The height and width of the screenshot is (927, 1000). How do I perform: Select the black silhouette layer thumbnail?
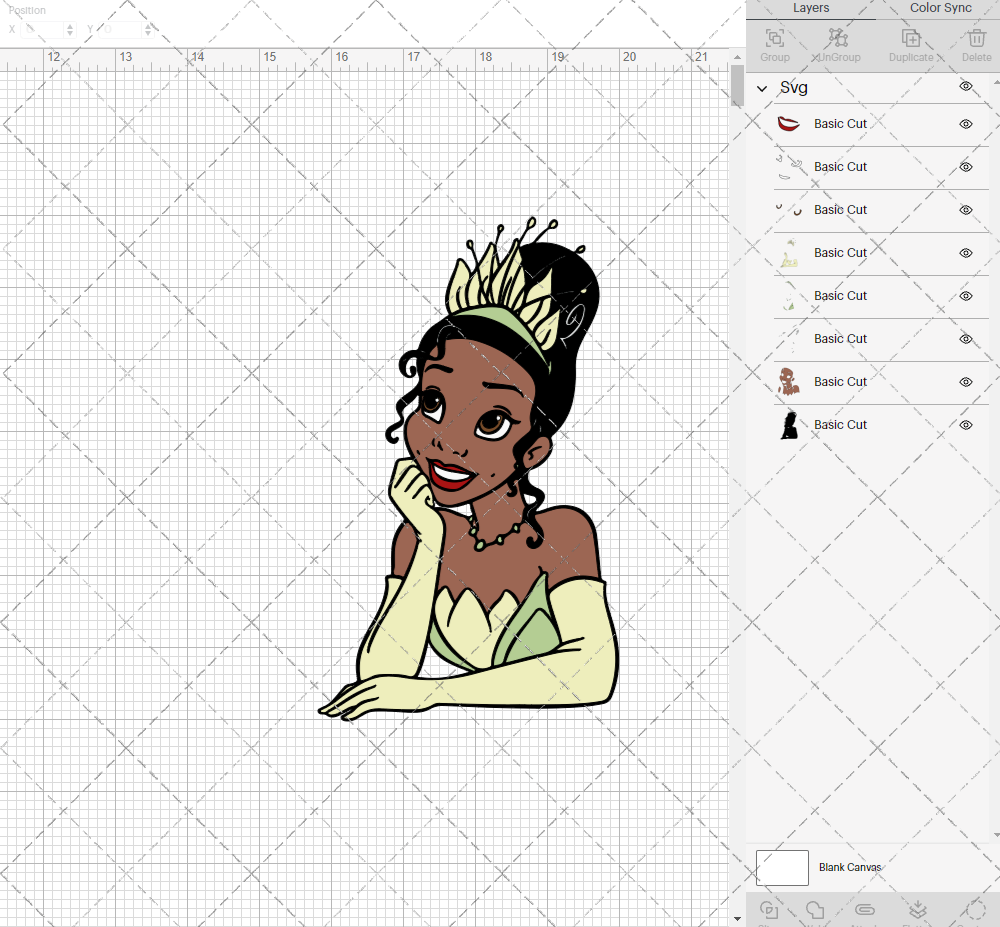click(789, 425)
